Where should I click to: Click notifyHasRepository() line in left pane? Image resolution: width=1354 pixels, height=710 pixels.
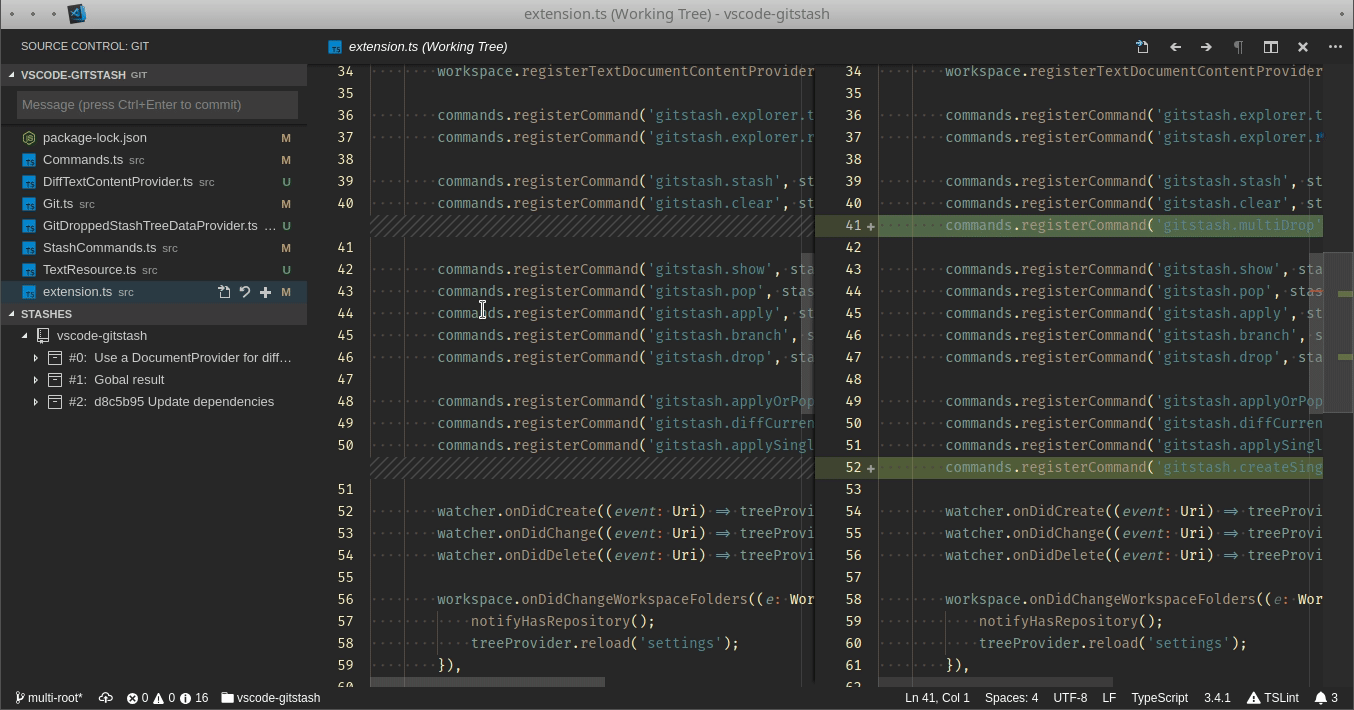(563, 621)
